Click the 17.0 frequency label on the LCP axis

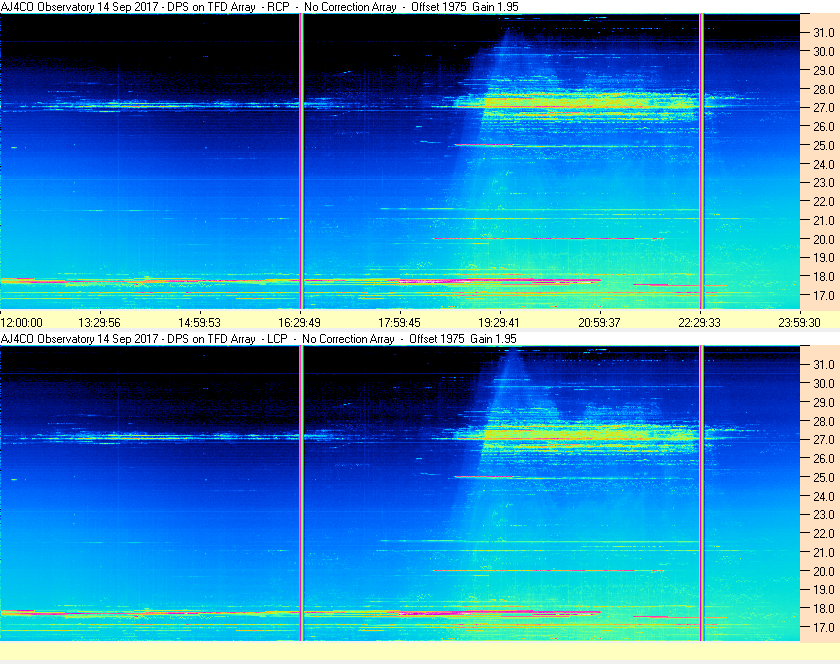point(824,627)
